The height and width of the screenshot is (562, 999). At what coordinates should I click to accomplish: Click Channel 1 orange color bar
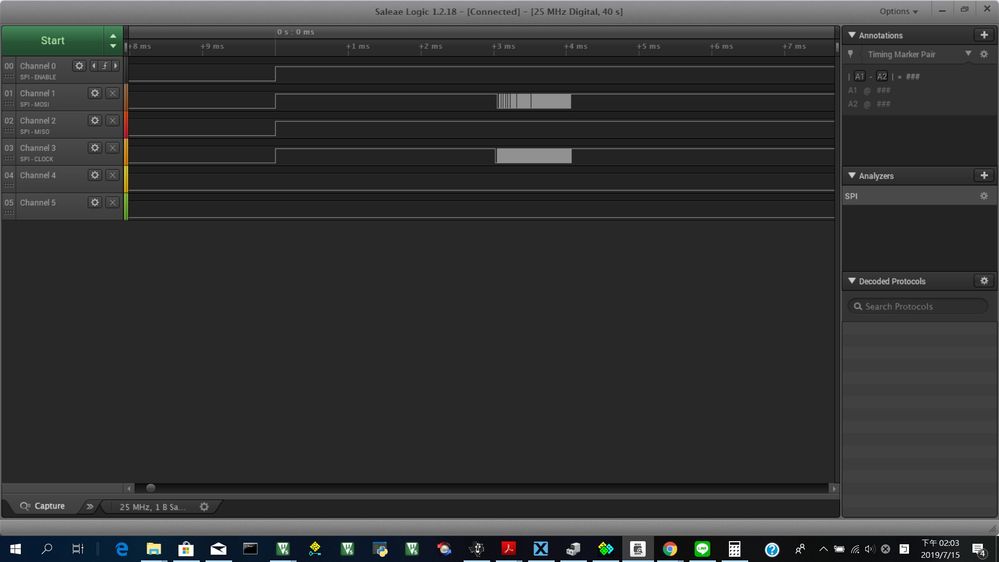click(126, 97)
